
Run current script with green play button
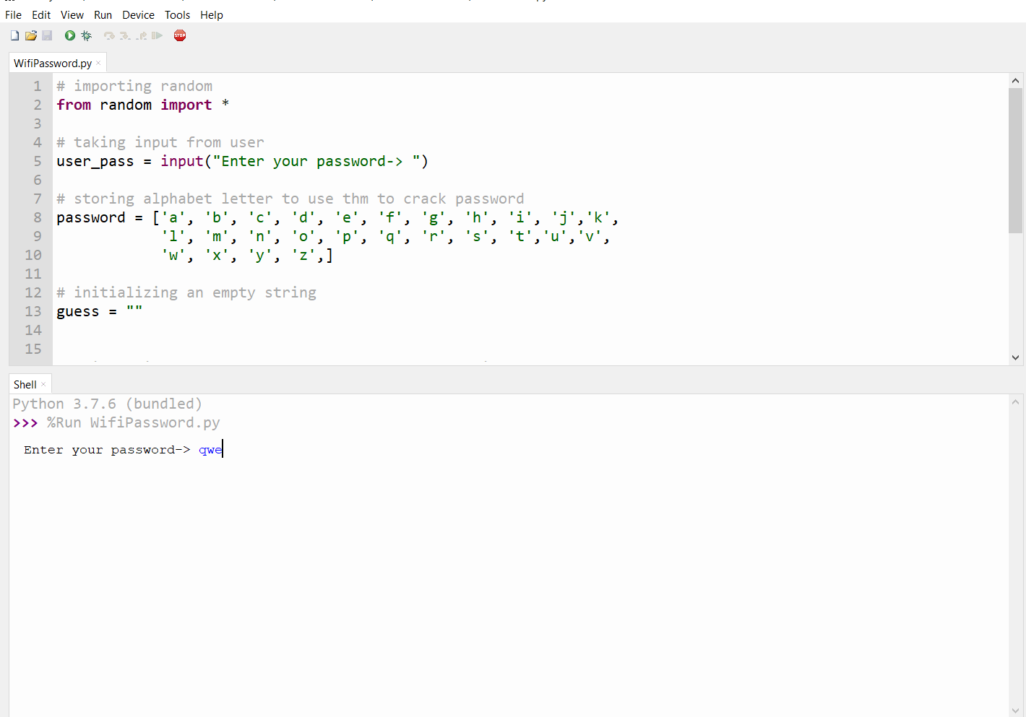coord(70,36)
